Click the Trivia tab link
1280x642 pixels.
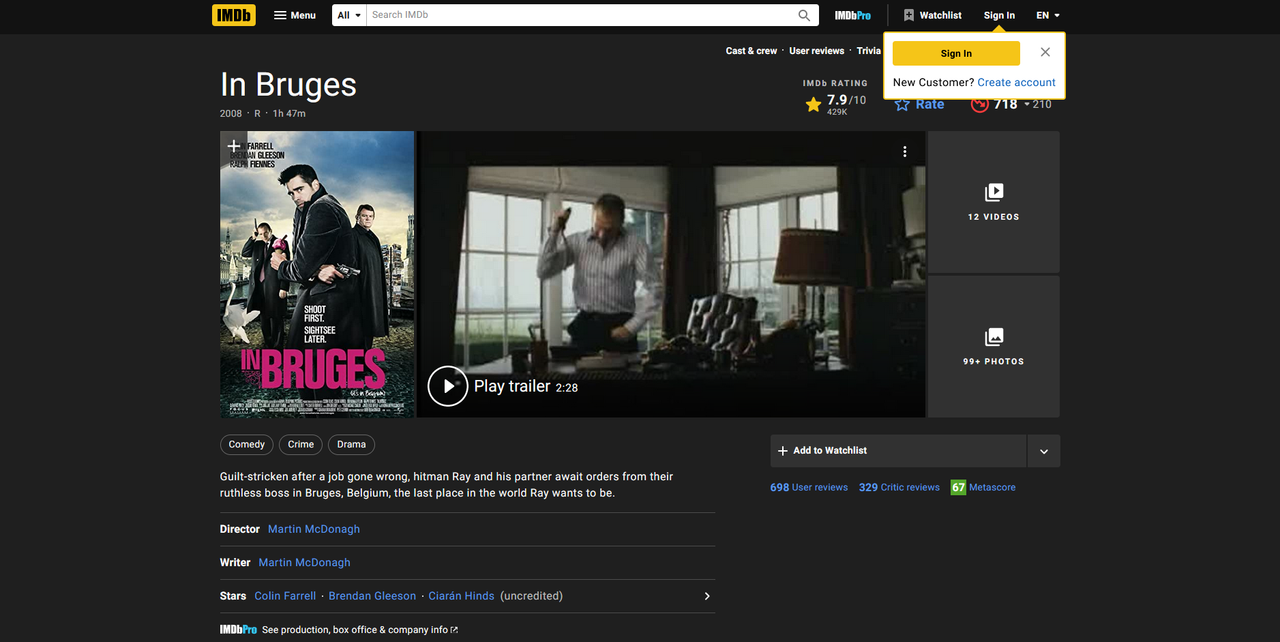point(869,51)
